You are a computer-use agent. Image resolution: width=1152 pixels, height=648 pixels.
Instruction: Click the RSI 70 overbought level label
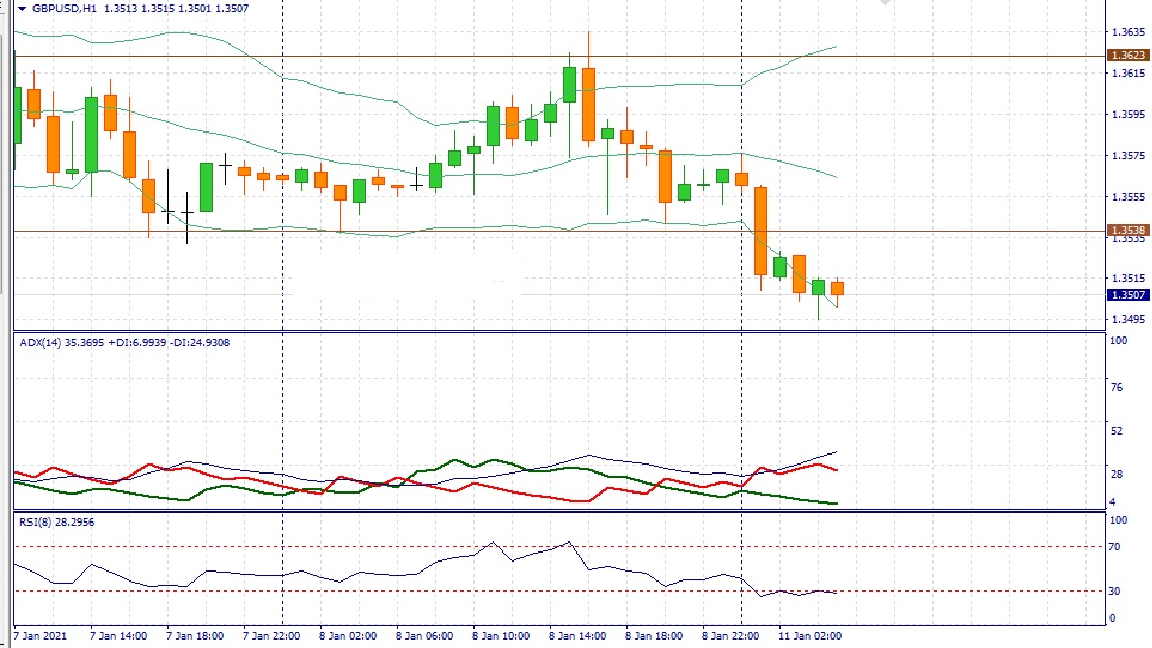pyautogui.click(x=1113, y=547)
